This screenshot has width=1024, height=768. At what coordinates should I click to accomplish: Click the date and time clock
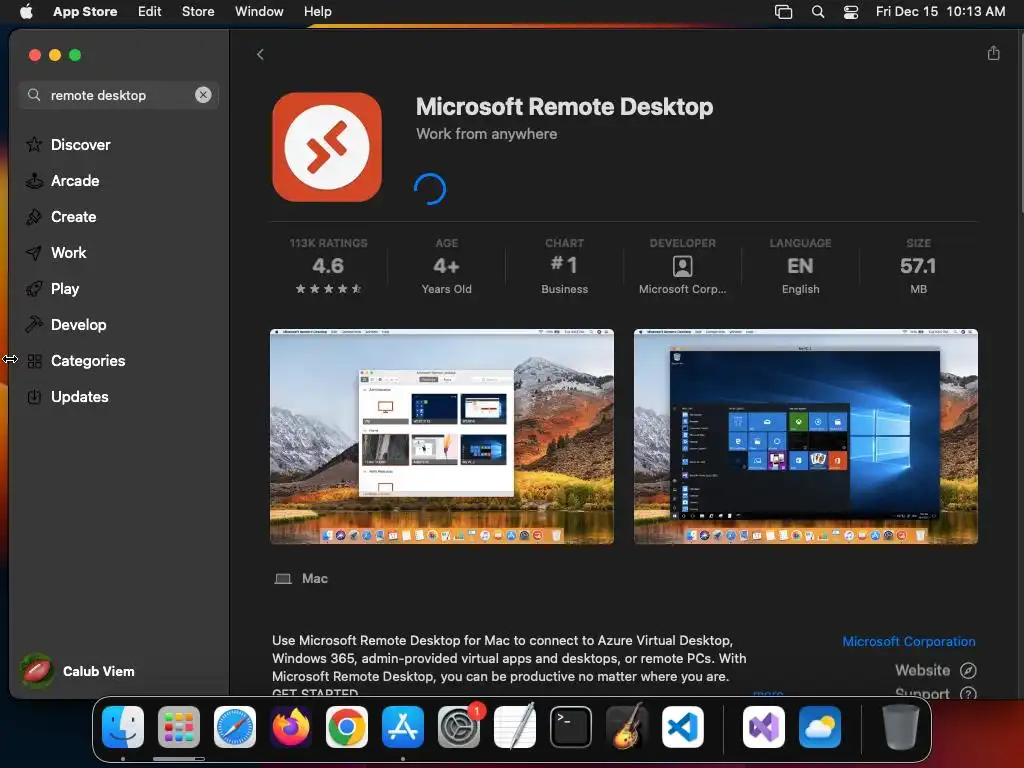point(940,12)
